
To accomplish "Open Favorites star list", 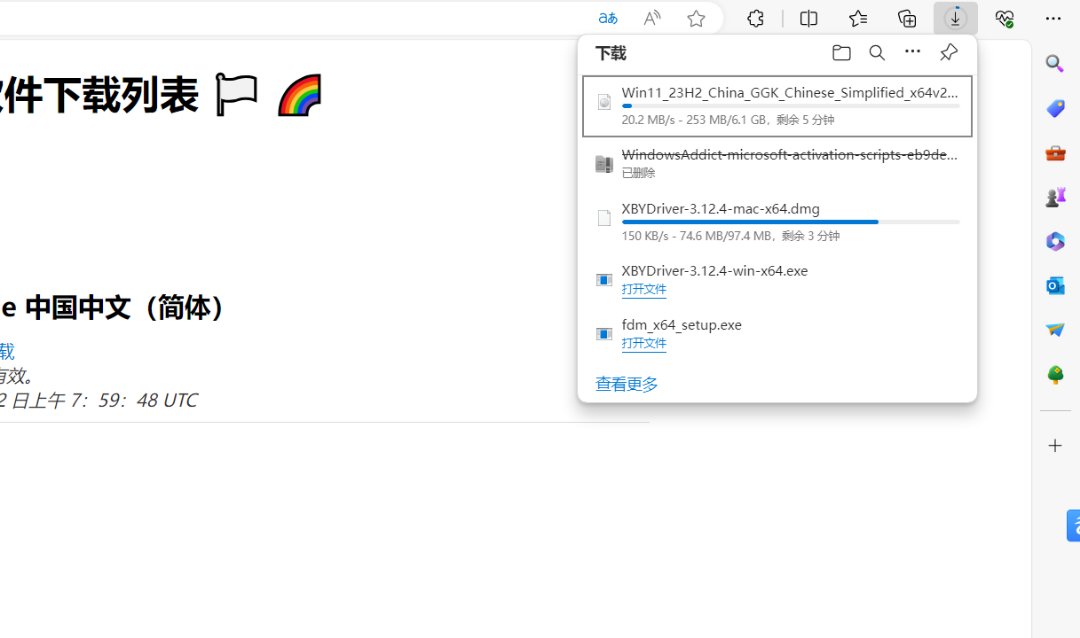I will (x=857, y=18).
